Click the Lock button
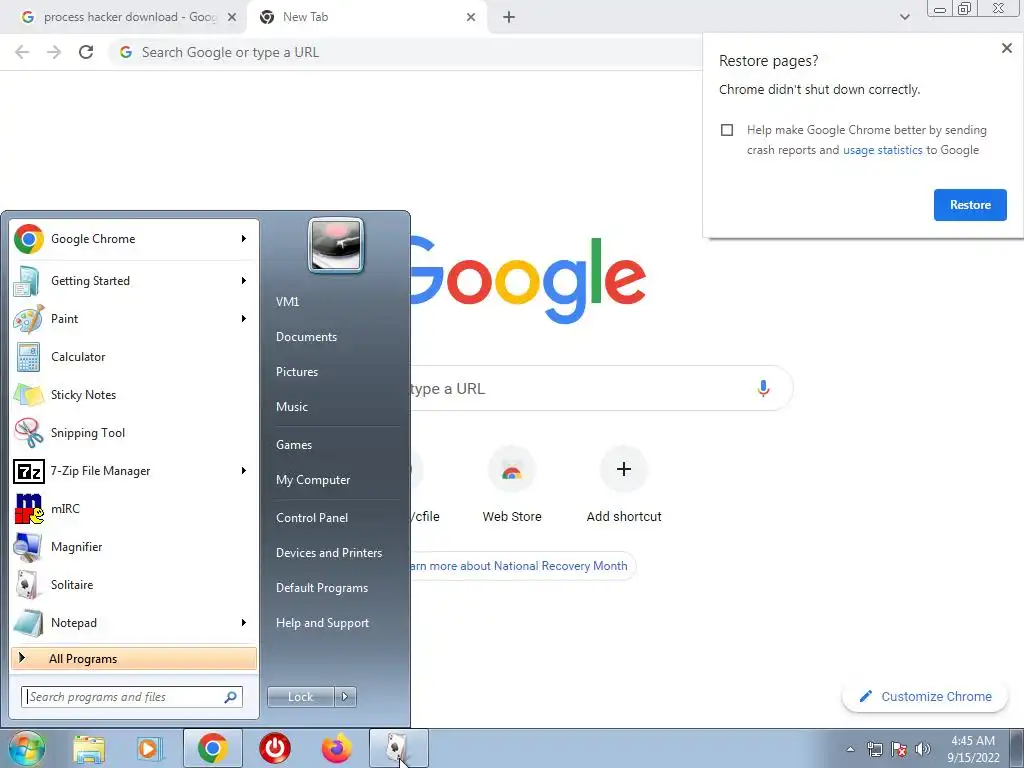The height and width of the screenshot is (768, 1024). coord(300,697)
